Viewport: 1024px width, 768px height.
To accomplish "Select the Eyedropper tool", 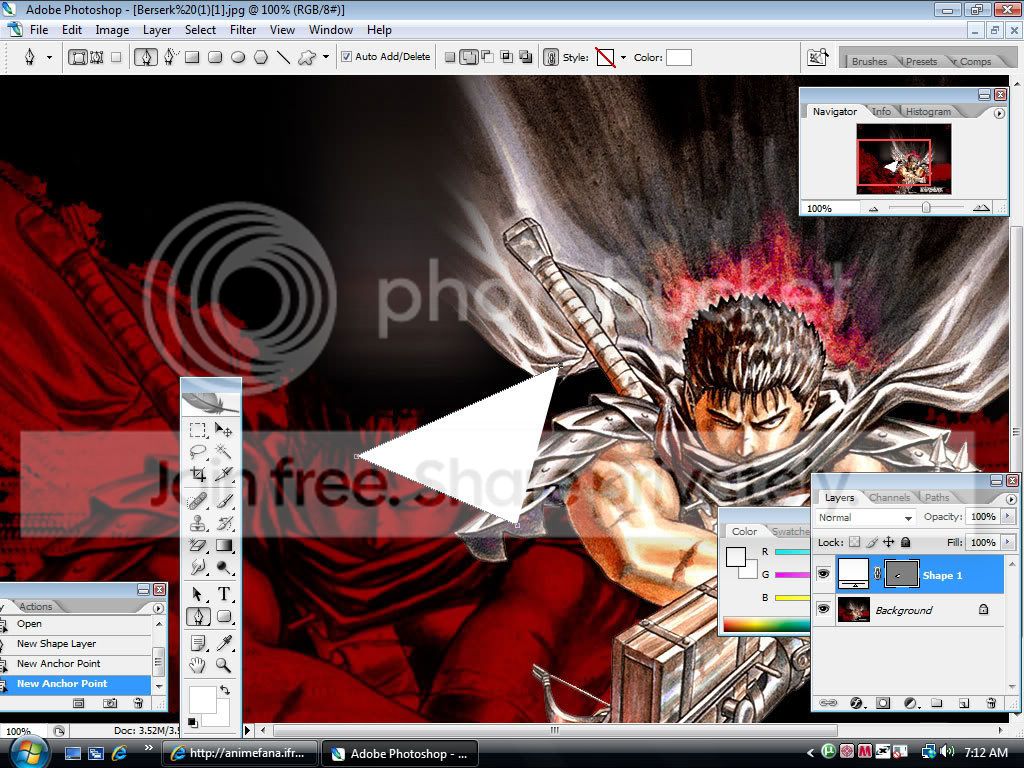I will (224, 643).
